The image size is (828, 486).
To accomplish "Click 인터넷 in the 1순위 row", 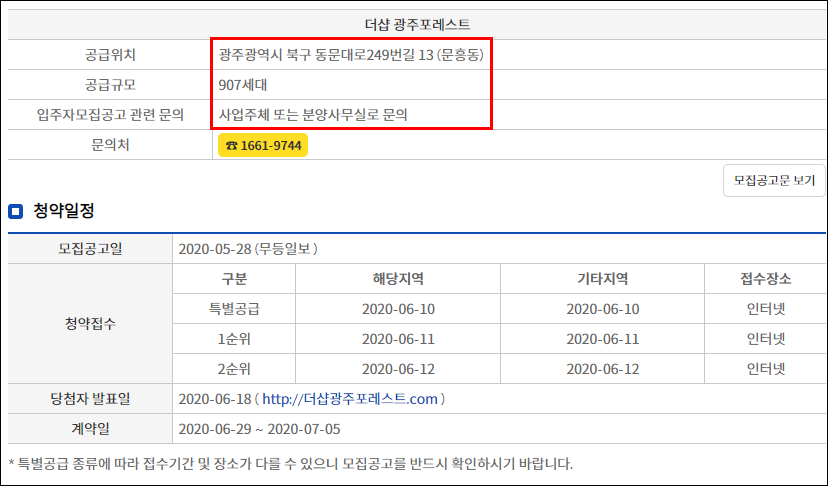I will click(766, 339).
